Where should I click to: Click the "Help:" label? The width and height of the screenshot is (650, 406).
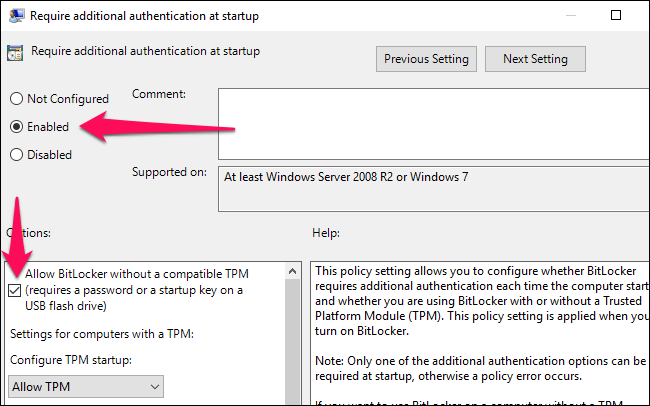pyautogui.click(x=327, y=233)
